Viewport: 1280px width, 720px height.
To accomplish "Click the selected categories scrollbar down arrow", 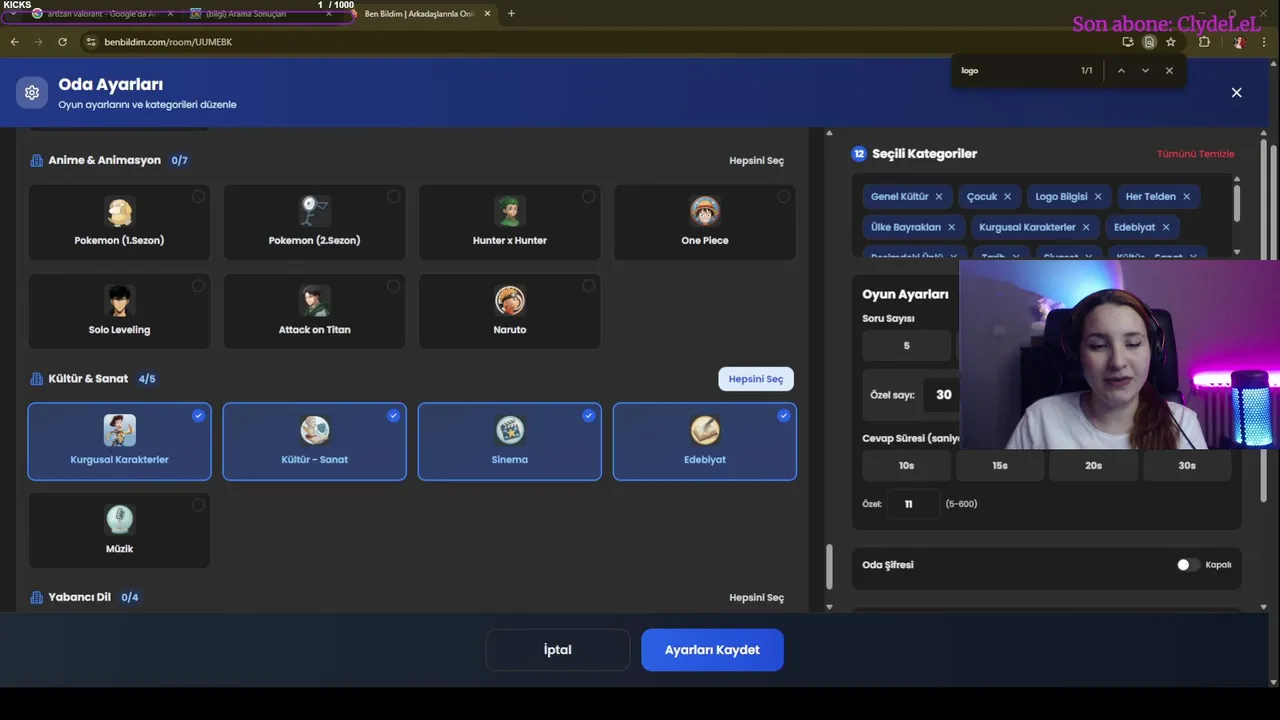I will [x=1237, y=252].
